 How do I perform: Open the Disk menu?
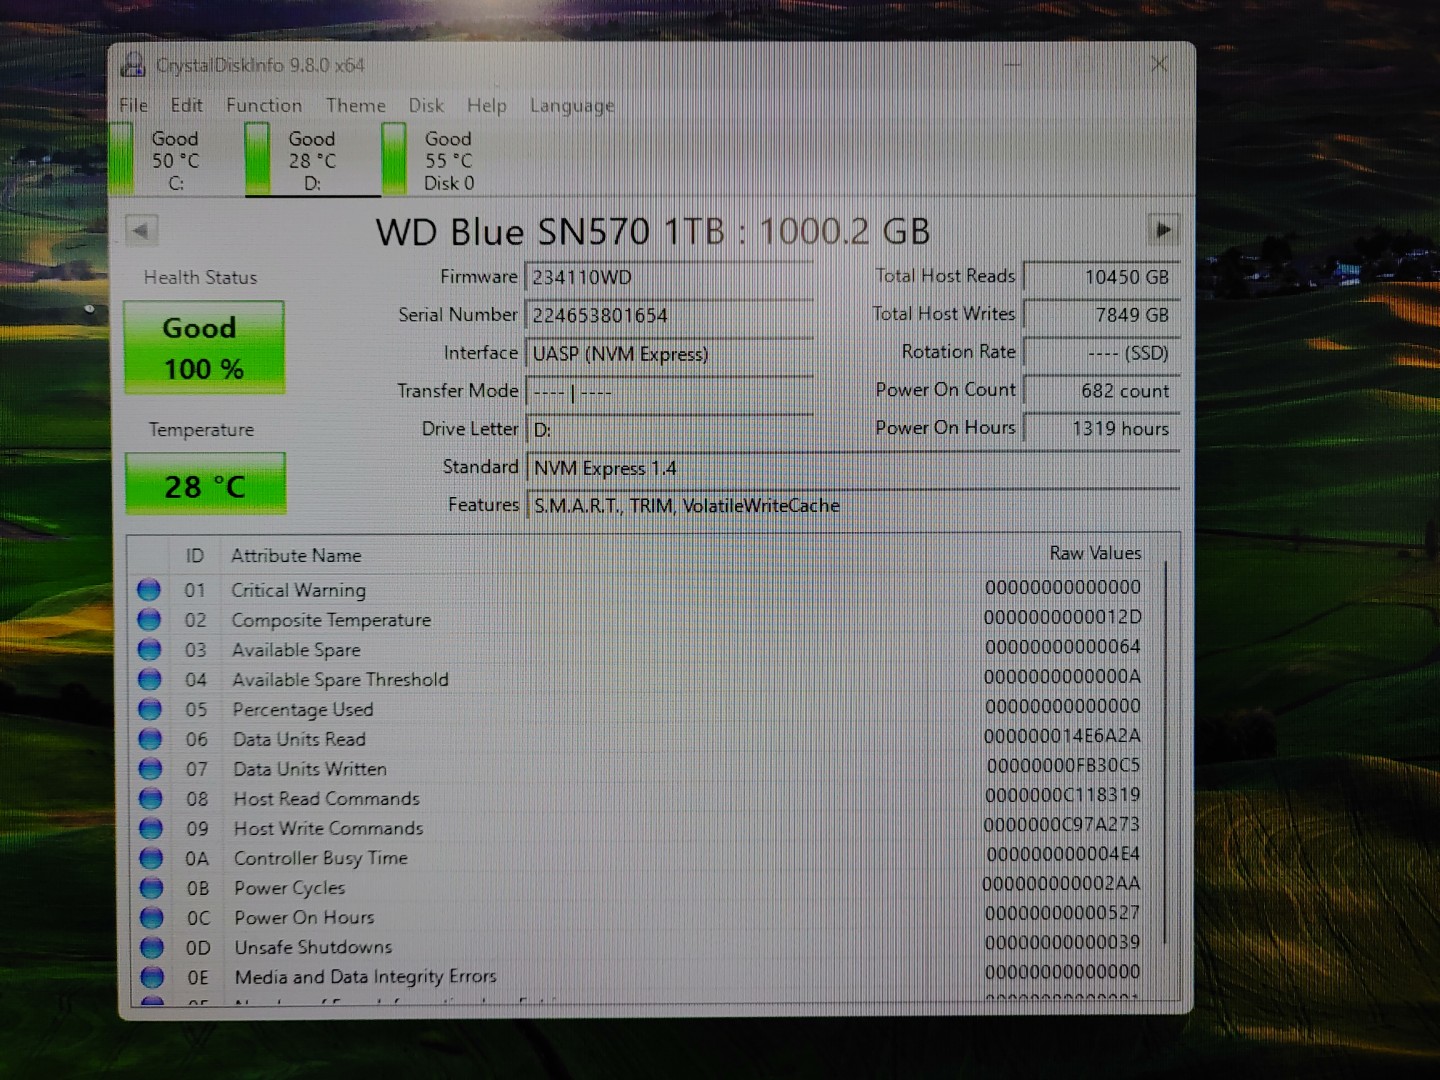426,105
